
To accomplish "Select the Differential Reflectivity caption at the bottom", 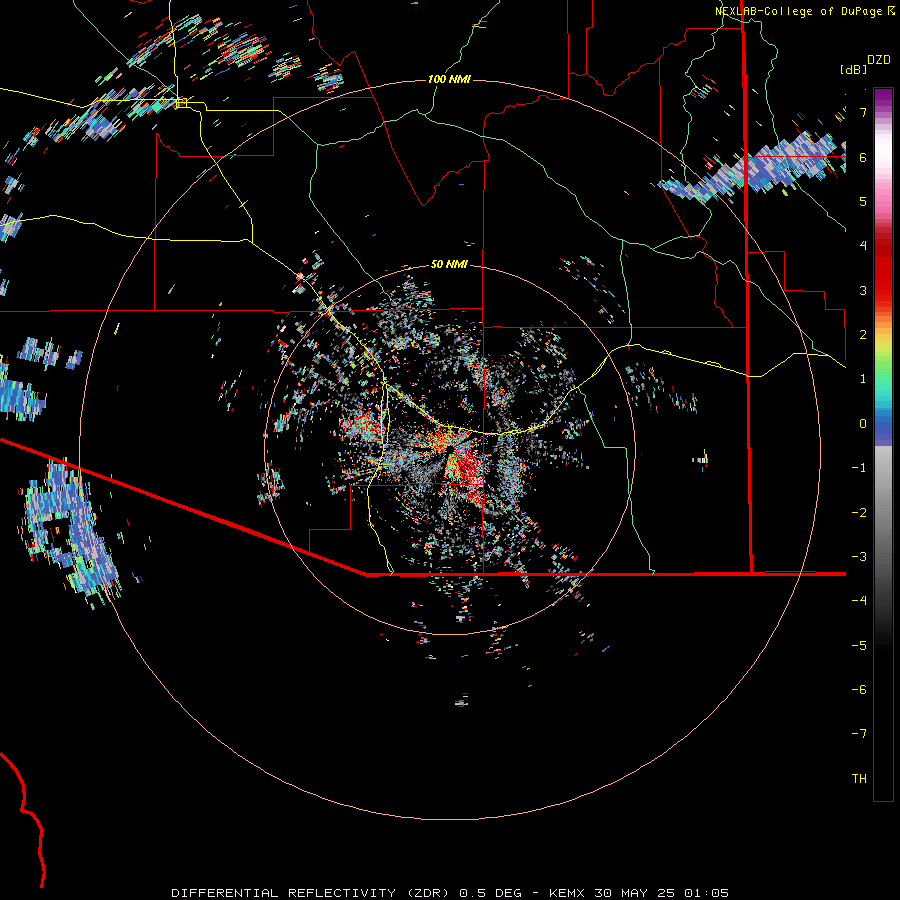I will (x=450, y=893).
